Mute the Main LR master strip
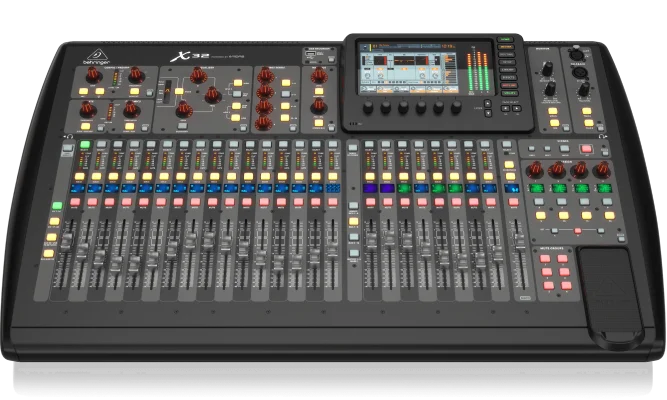 (513, 202)
